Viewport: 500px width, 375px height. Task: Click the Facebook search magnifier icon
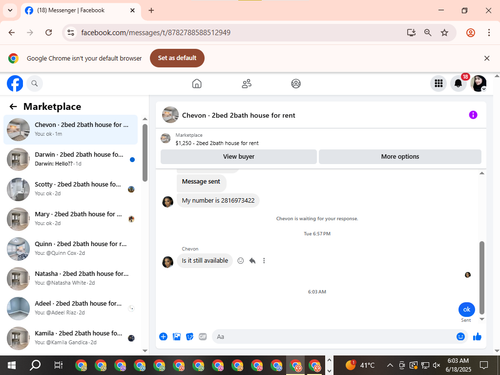pos(34,83)
